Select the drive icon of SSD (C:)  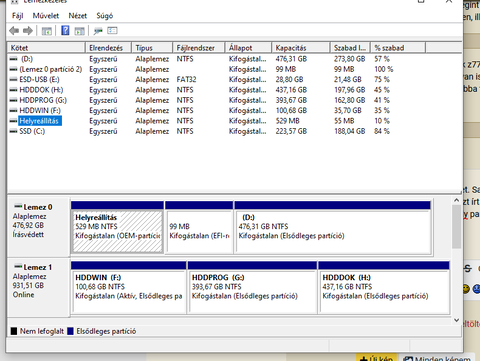(13, 131)
